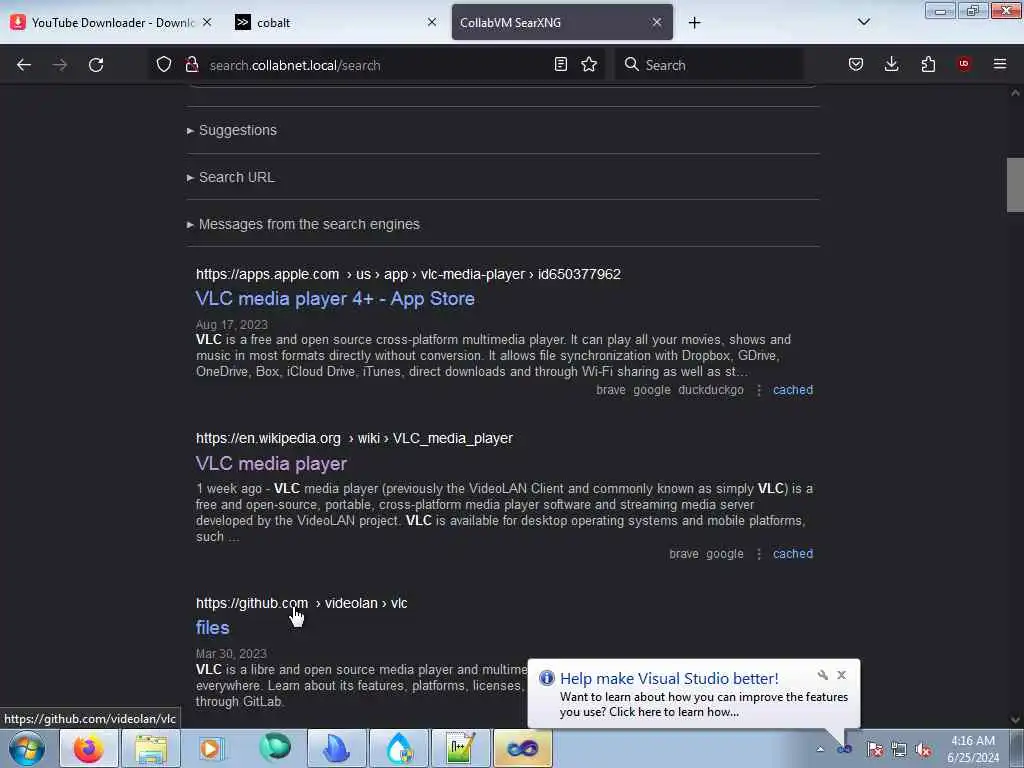Click Firefox icon in taskbar
The height and width of the screenshot is (768, 1024).
coord(89,748)
